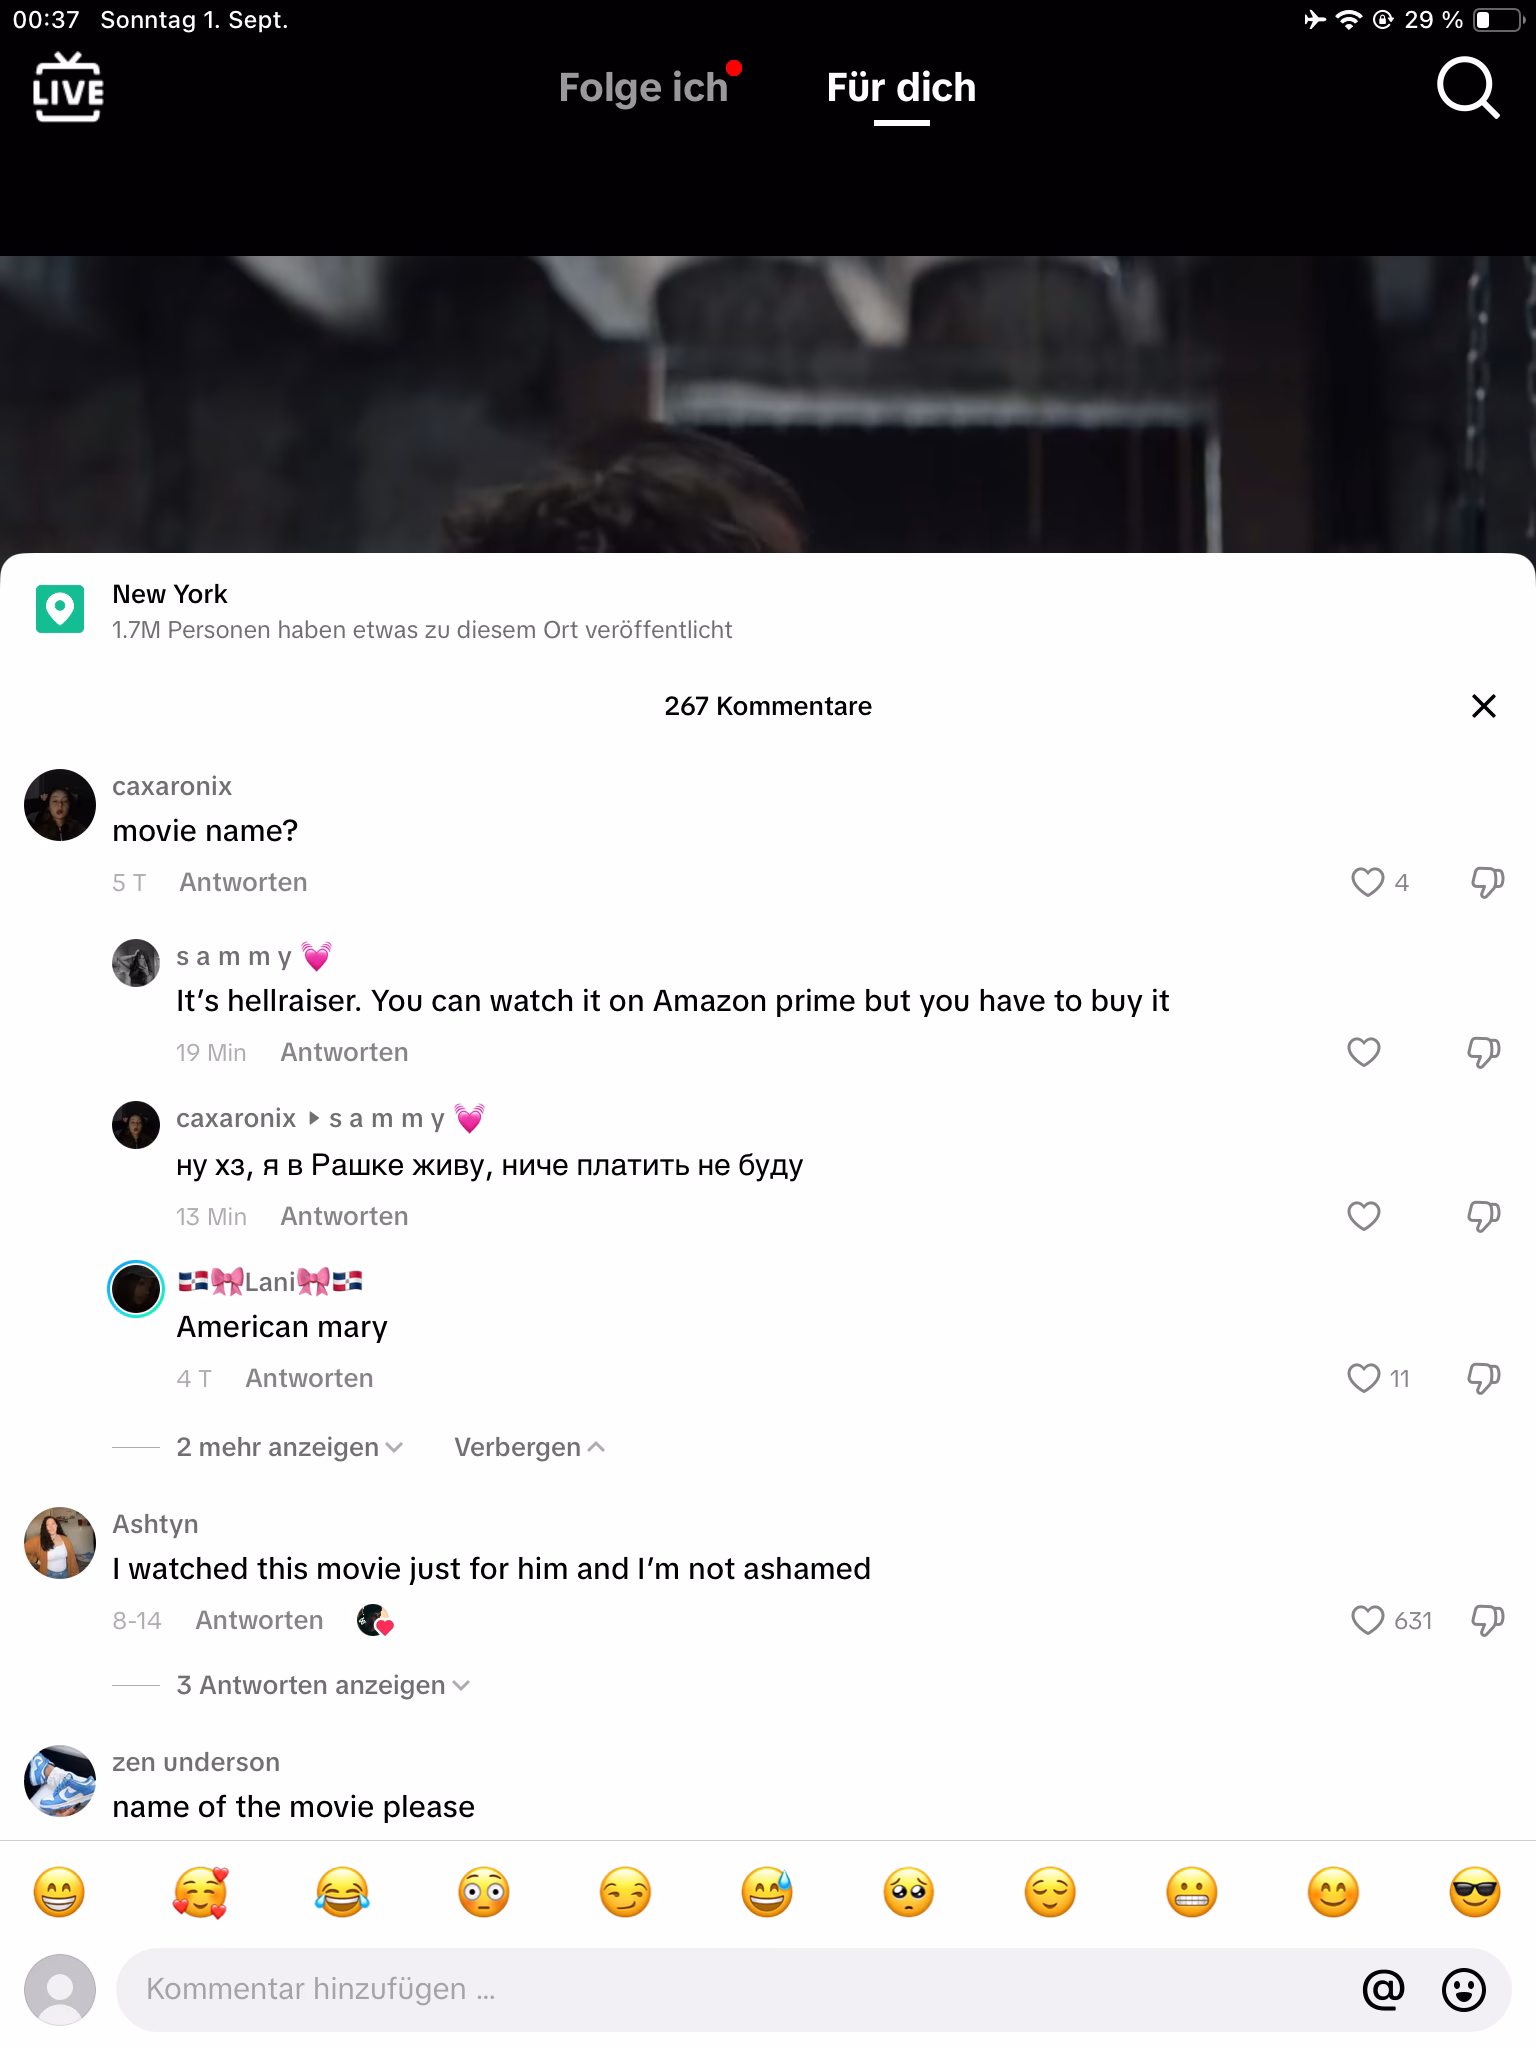The image size is (1536, 2048).
Task: Insert the crying-laughing emoji
Action: (342, 1892)
